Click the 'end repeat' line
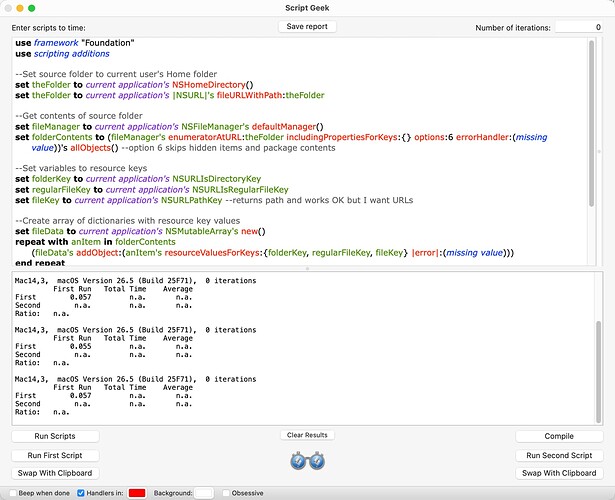This screenshot has width=615, height=500. coord(40,263)
